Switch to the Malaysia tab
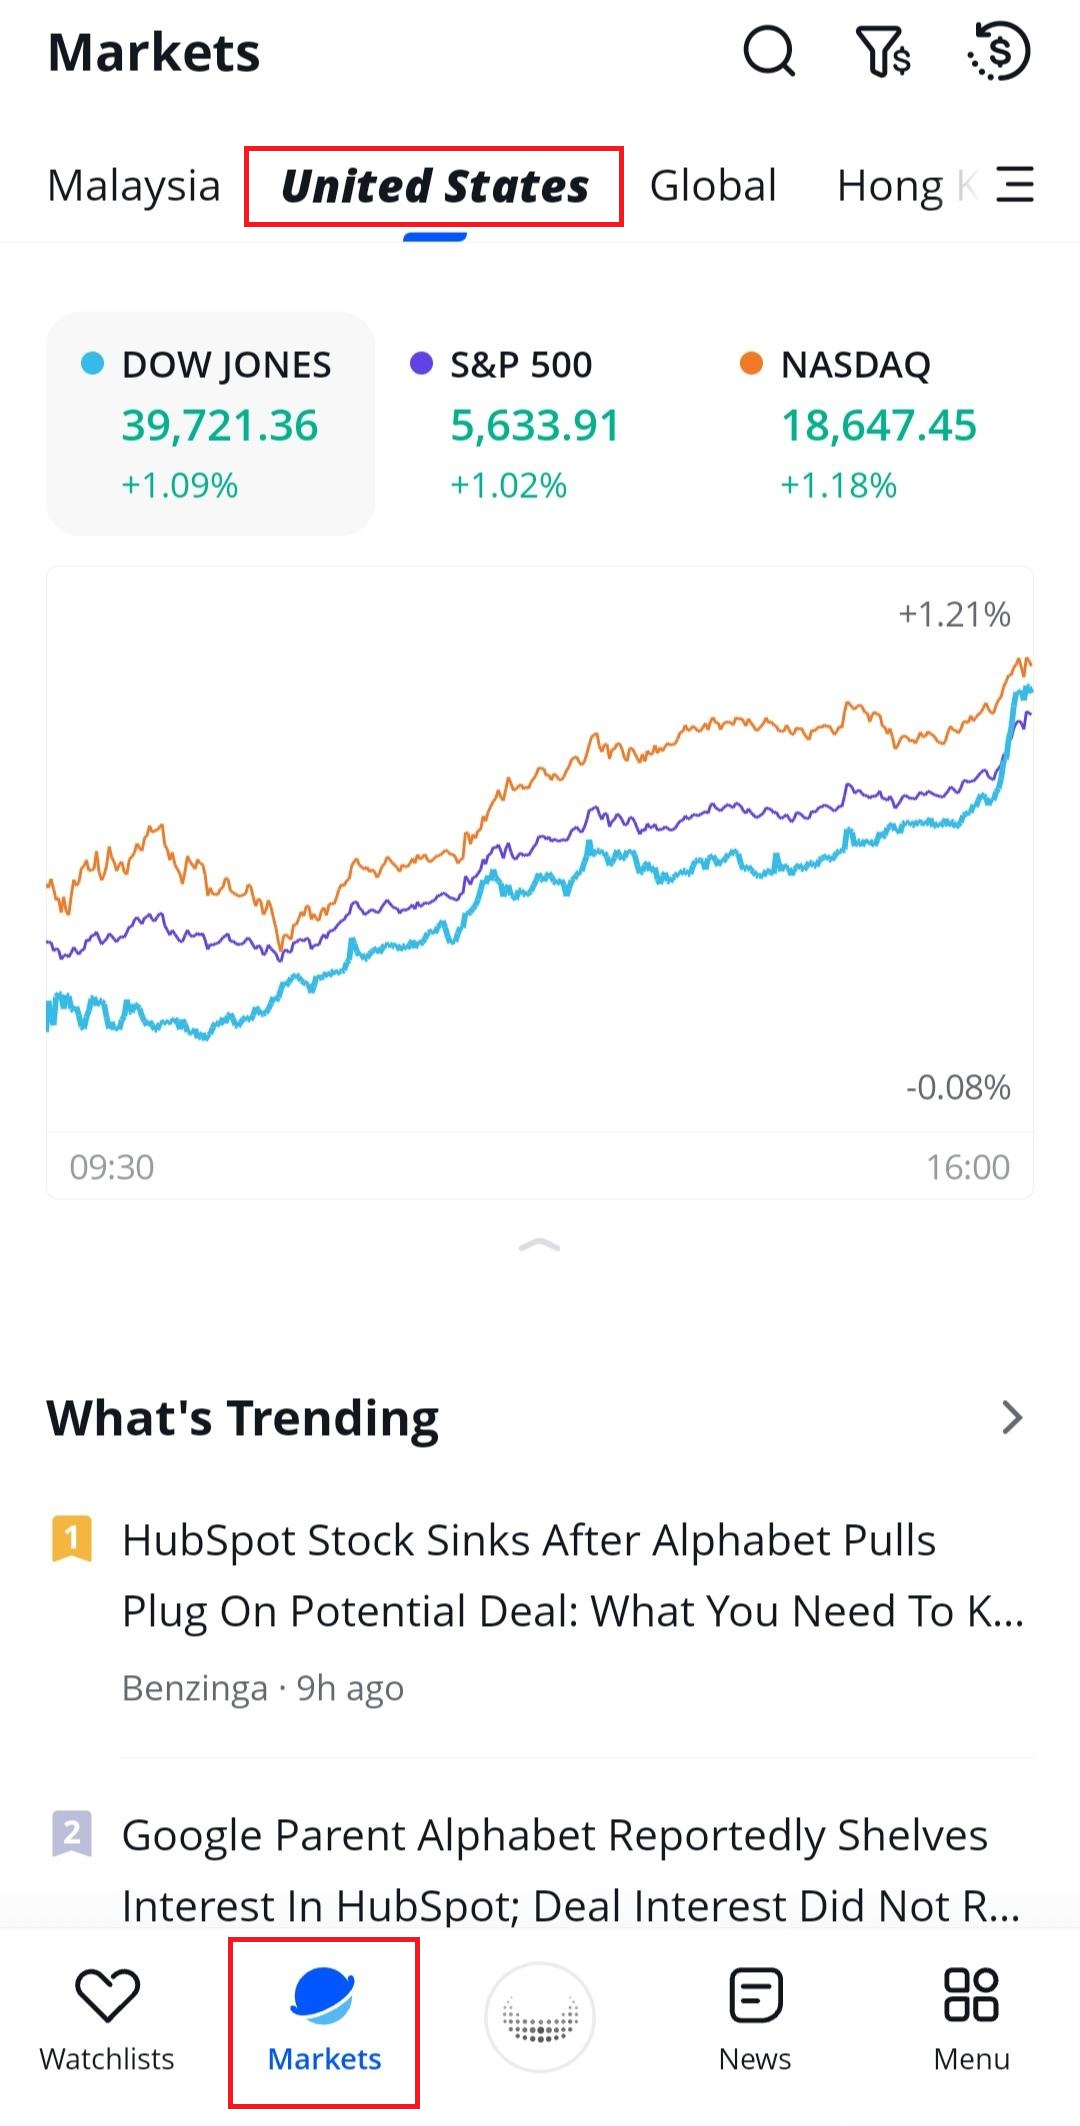 click(134, 186)
